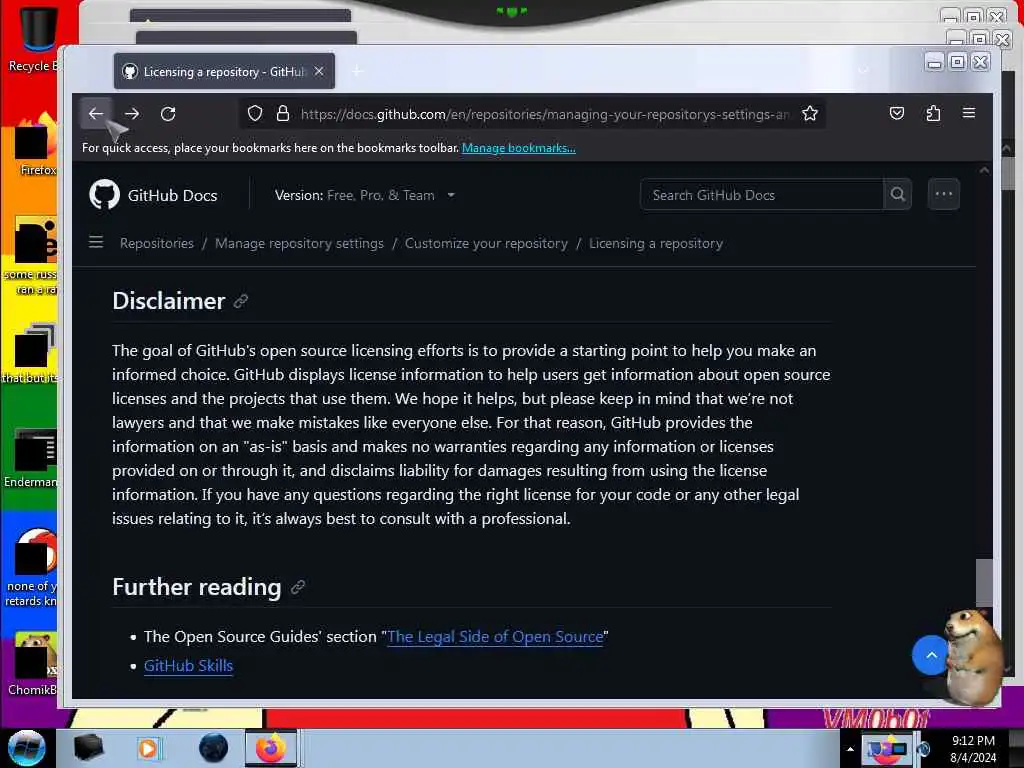1024x768 pixels.
Task: Open the Recycle Bin desktop icon
Action: coord(34,38)
